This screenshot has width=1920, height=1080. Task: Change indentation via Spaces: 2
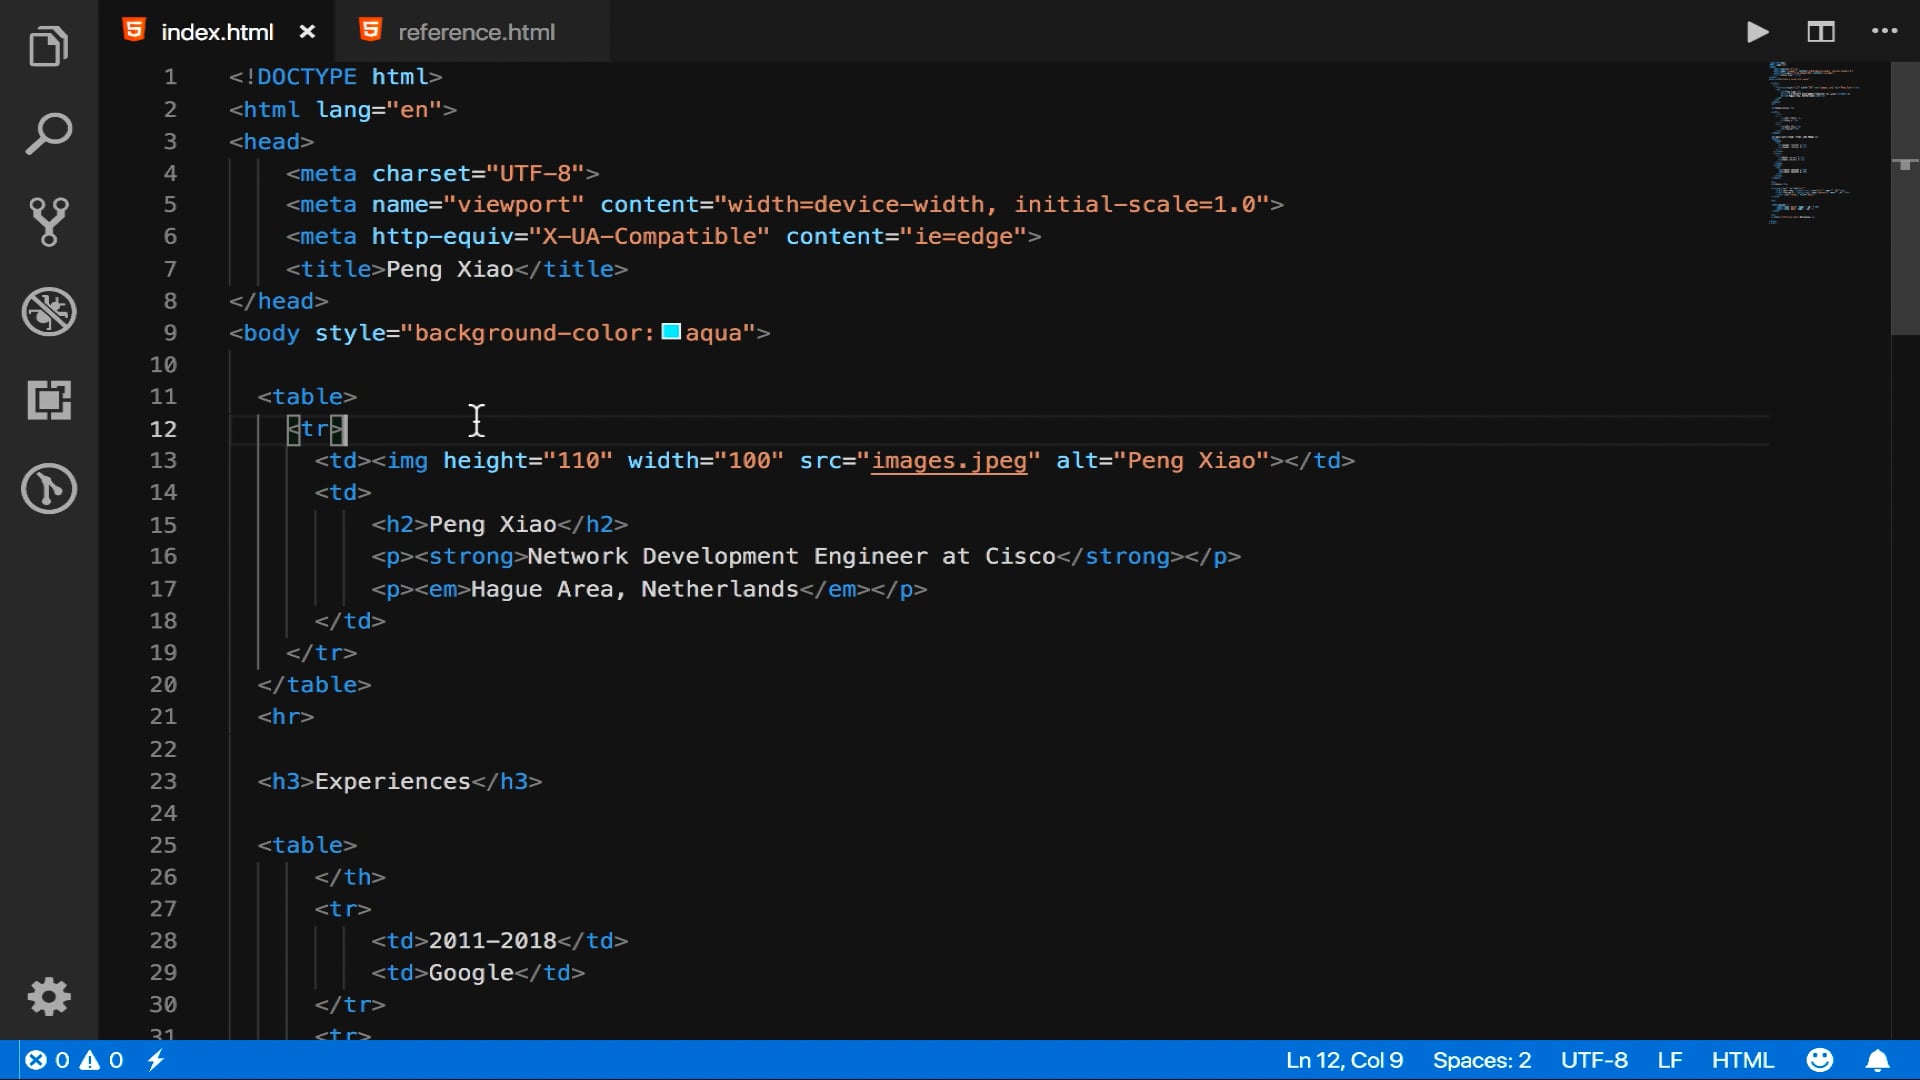(1481, 1060)
